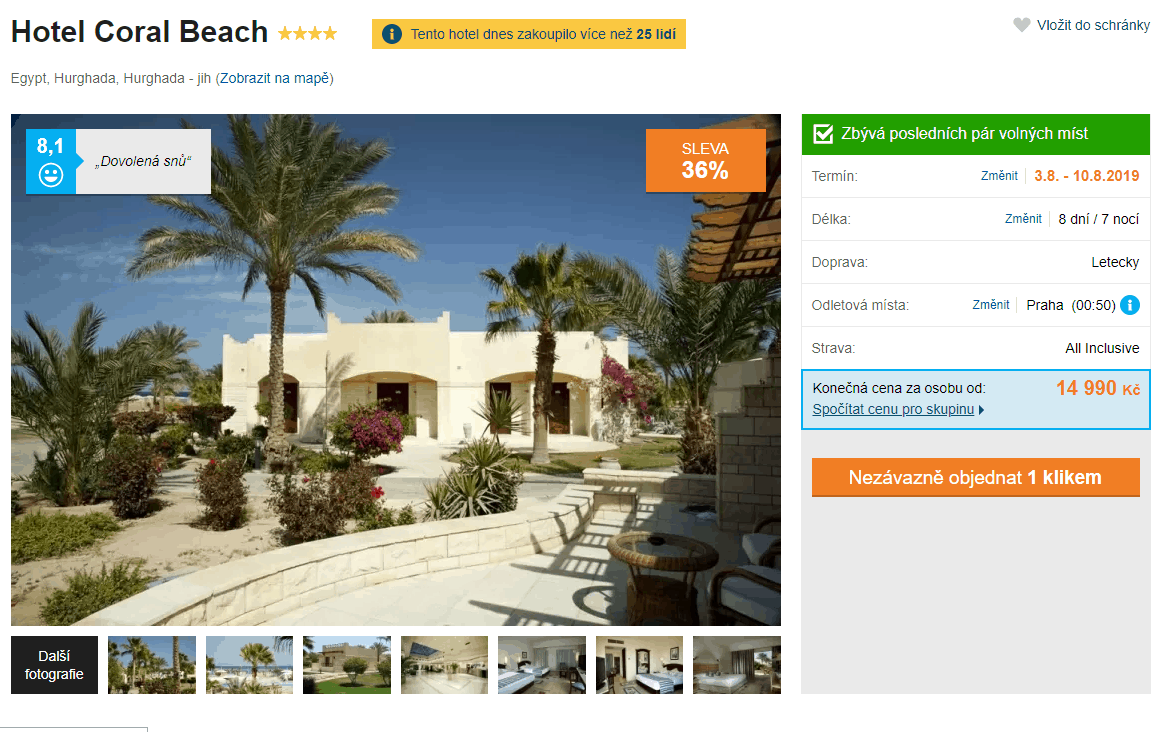1170x732 pixels.
Task: Click the heart icon to save hotel
Action: pos(1022,25)
